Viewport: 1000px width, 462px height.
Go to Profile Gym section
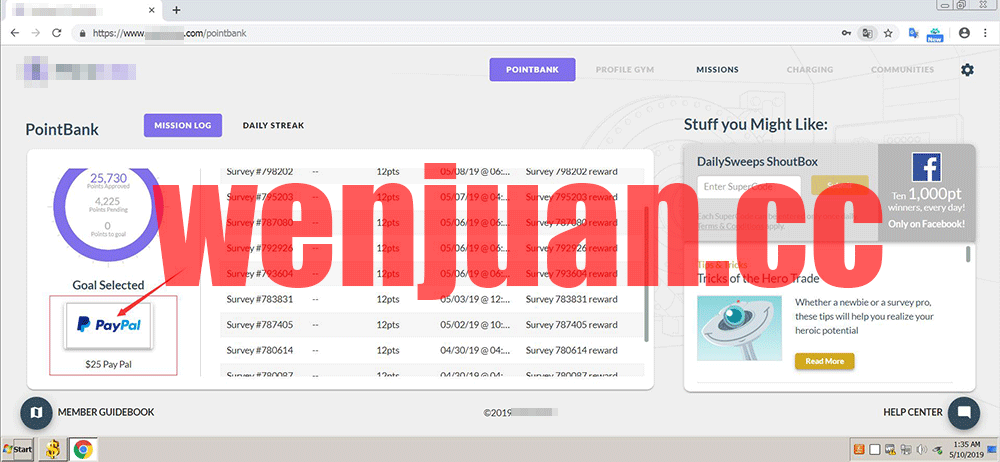625,70
